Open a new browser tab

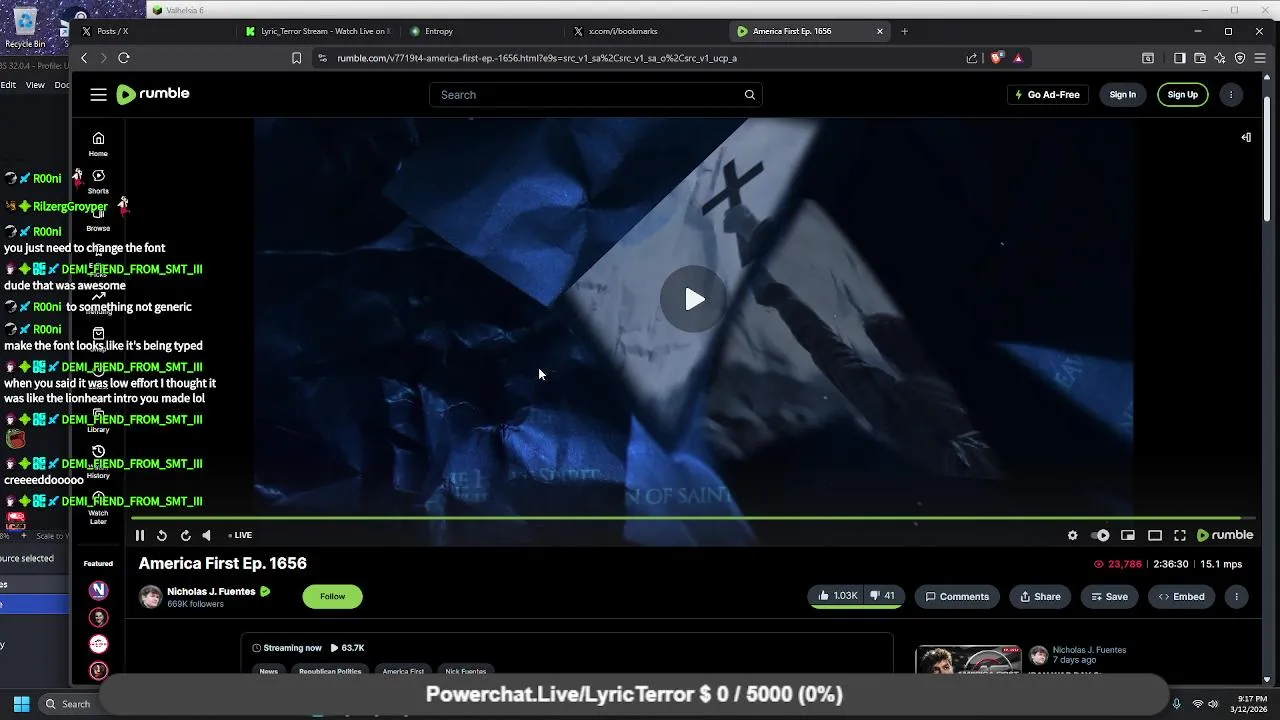pos(904,31)
